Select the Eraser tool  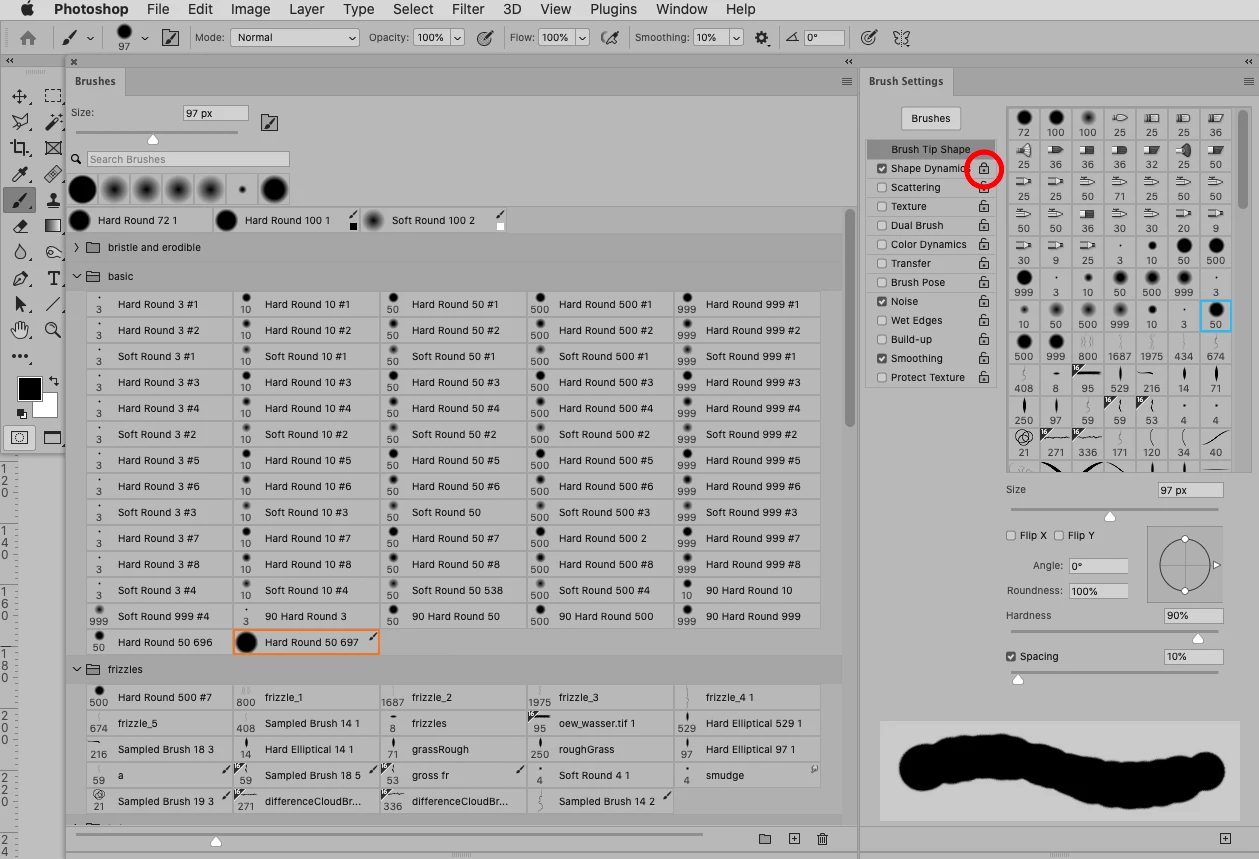coord(19,226)
